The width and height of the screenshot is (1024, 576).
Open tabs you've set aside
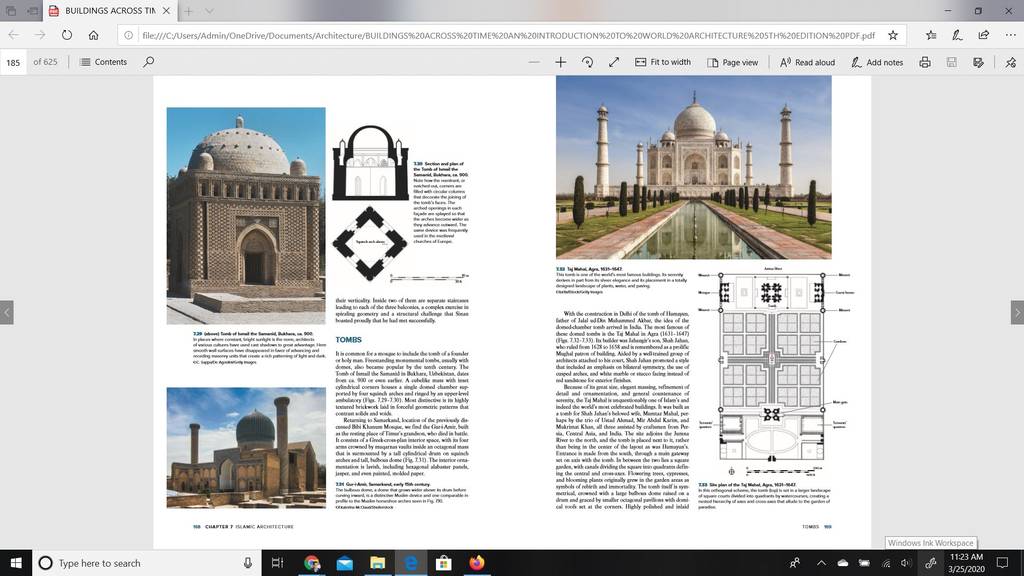(11, 10)
